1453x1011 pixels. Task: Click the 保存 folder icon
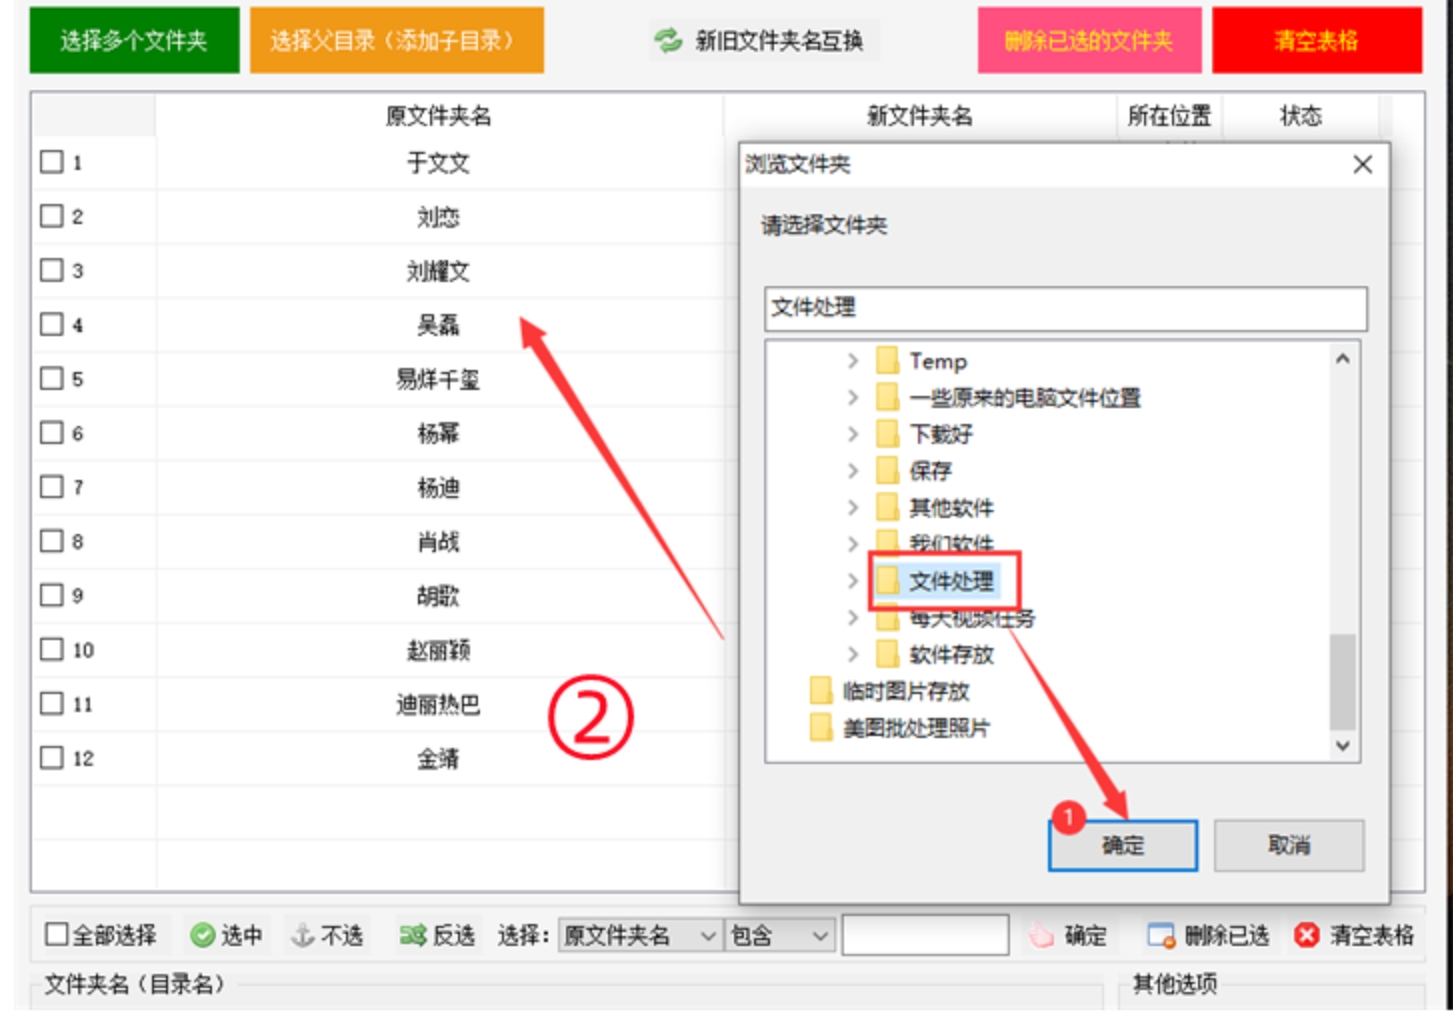(x=887, y=470)
